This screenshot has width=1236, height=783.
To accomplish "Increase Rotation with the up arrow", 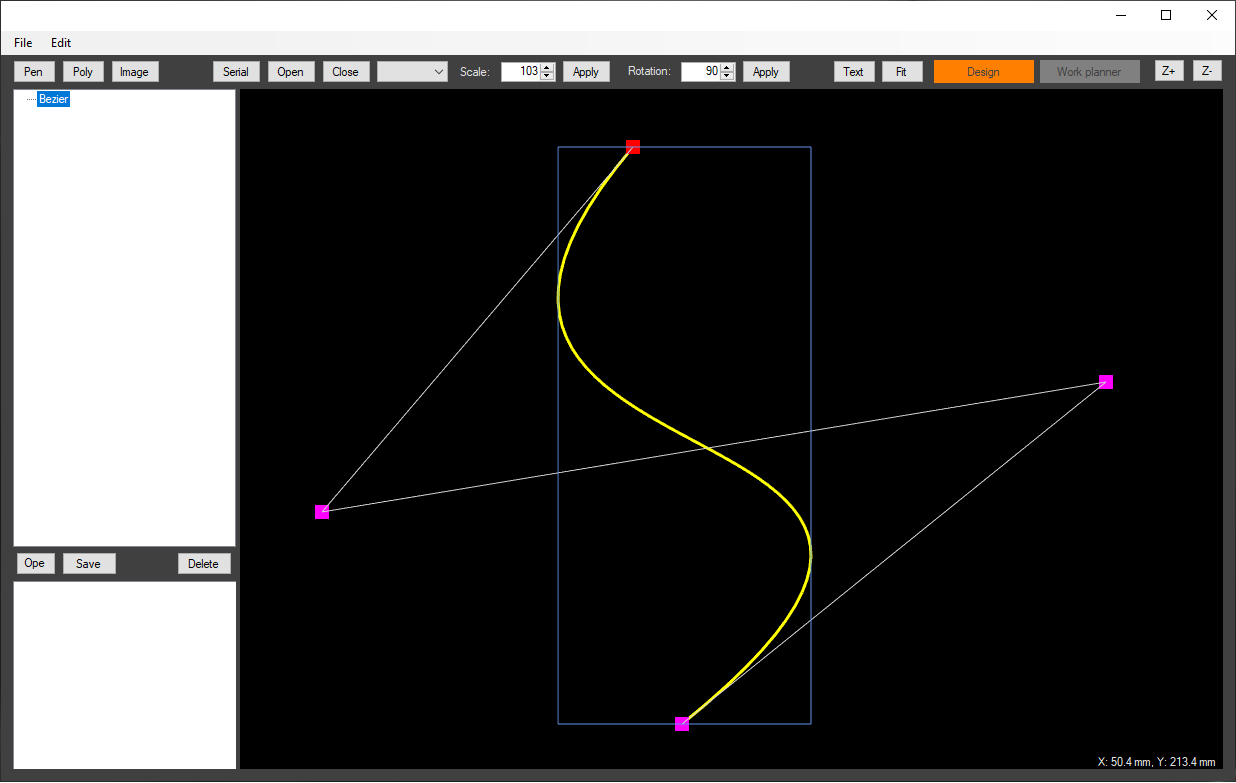I will pos(727,67).
